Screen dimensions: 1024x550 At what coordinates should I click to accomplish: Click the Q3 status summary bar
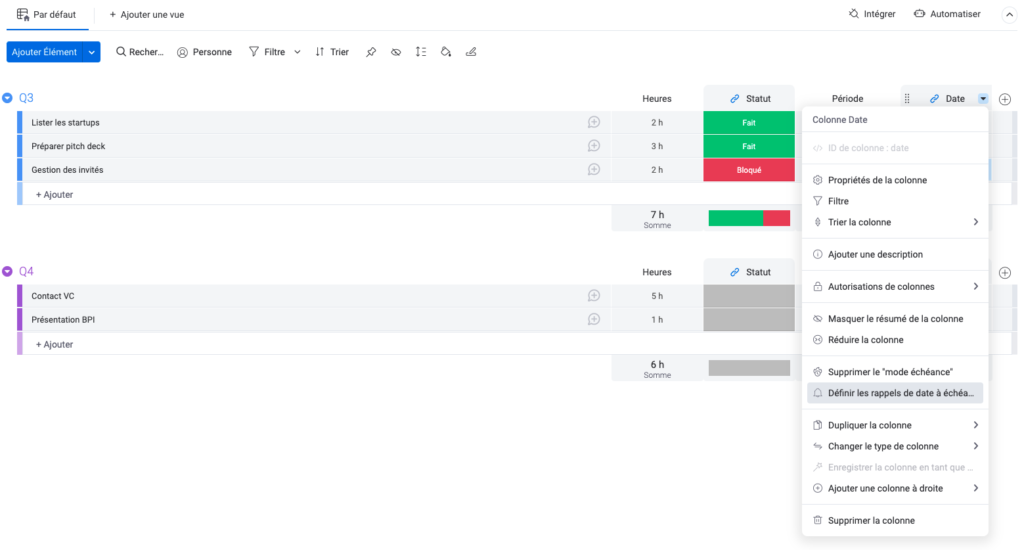coord(749,218)
